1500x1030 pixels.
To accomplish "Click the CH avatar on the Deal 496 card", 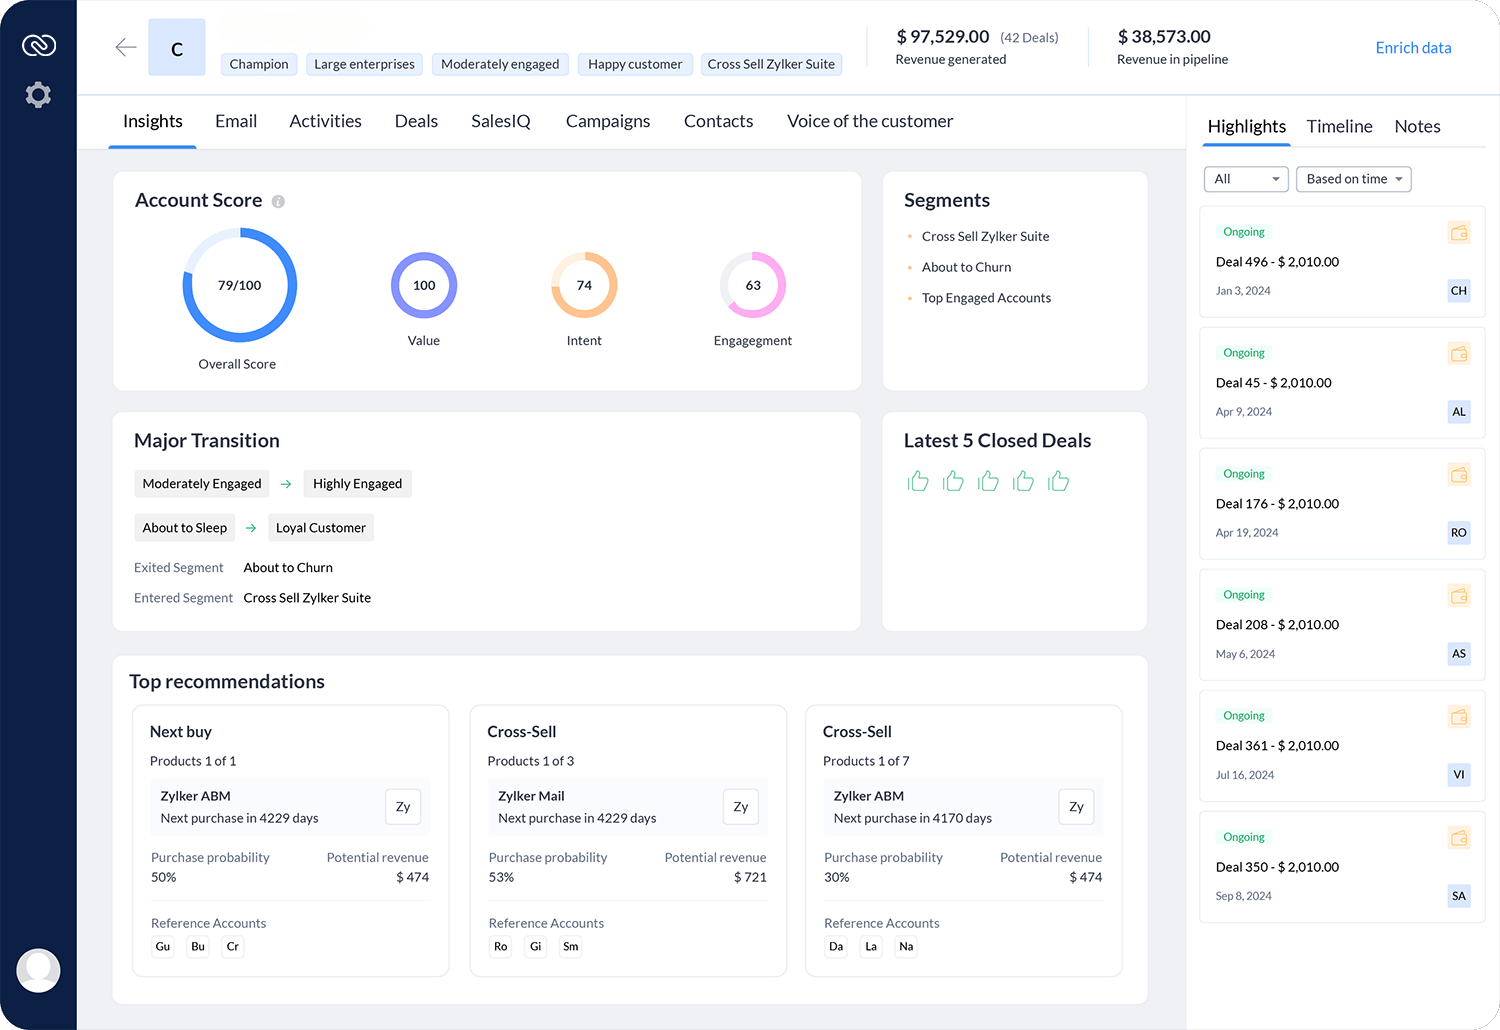I will tap(1458, 291).
